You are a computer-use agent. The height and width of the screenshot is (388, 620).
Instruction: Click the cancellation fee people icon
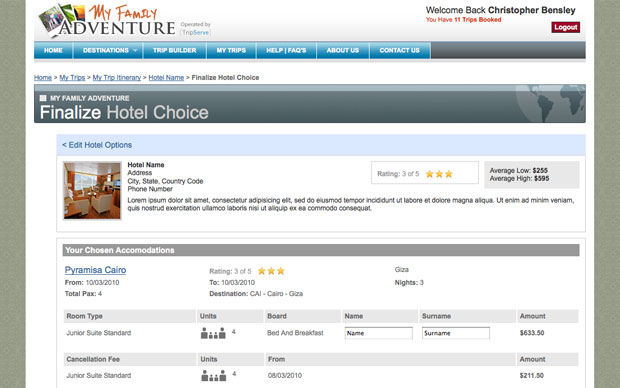pos(214,375)
